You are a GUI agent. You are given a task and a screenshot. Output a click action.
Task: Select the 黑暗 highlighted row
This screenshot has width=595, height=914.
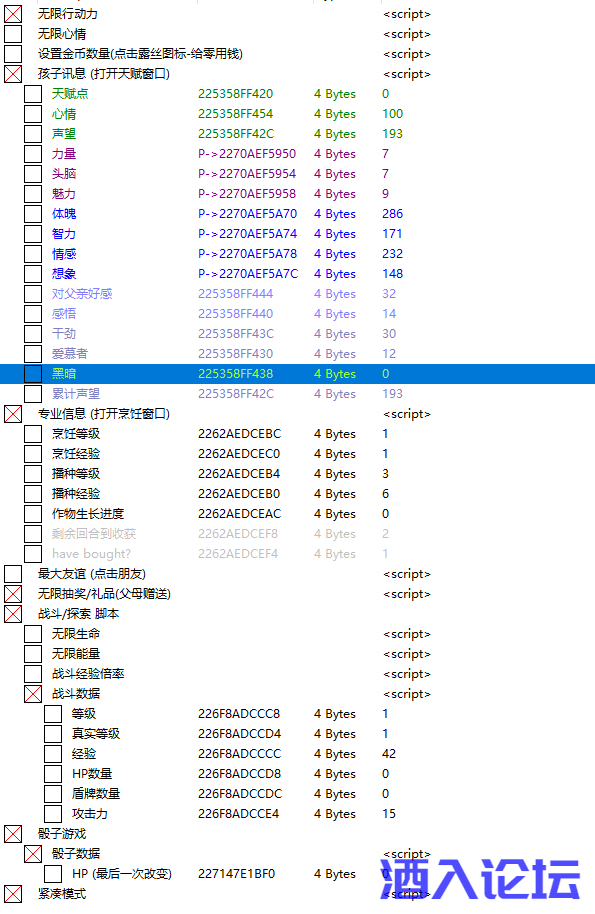(297, 374)
